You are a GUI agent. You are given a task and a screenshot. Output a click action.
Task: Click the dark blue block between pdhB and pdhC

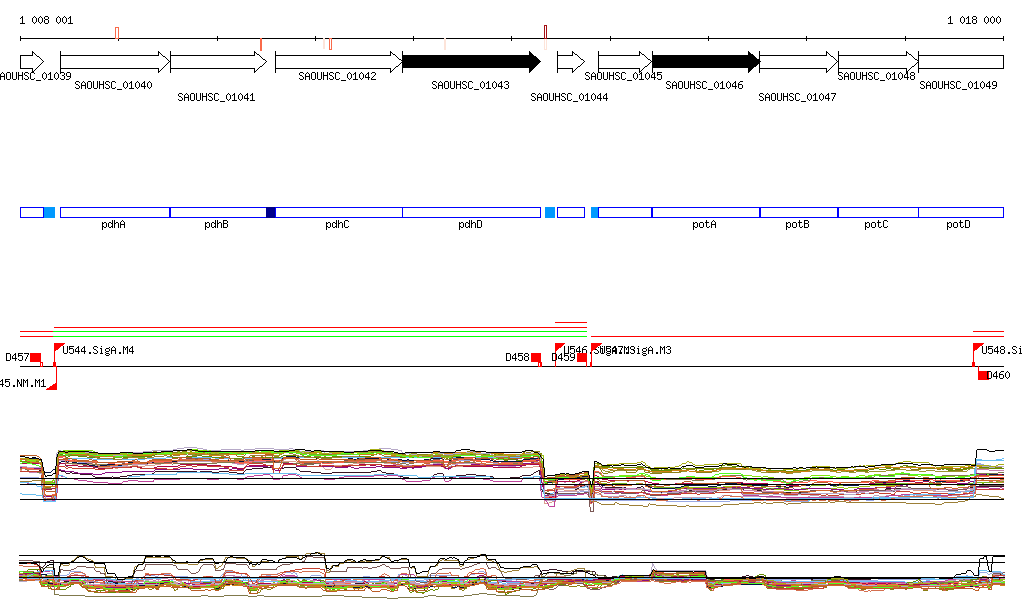pos(271,212)
